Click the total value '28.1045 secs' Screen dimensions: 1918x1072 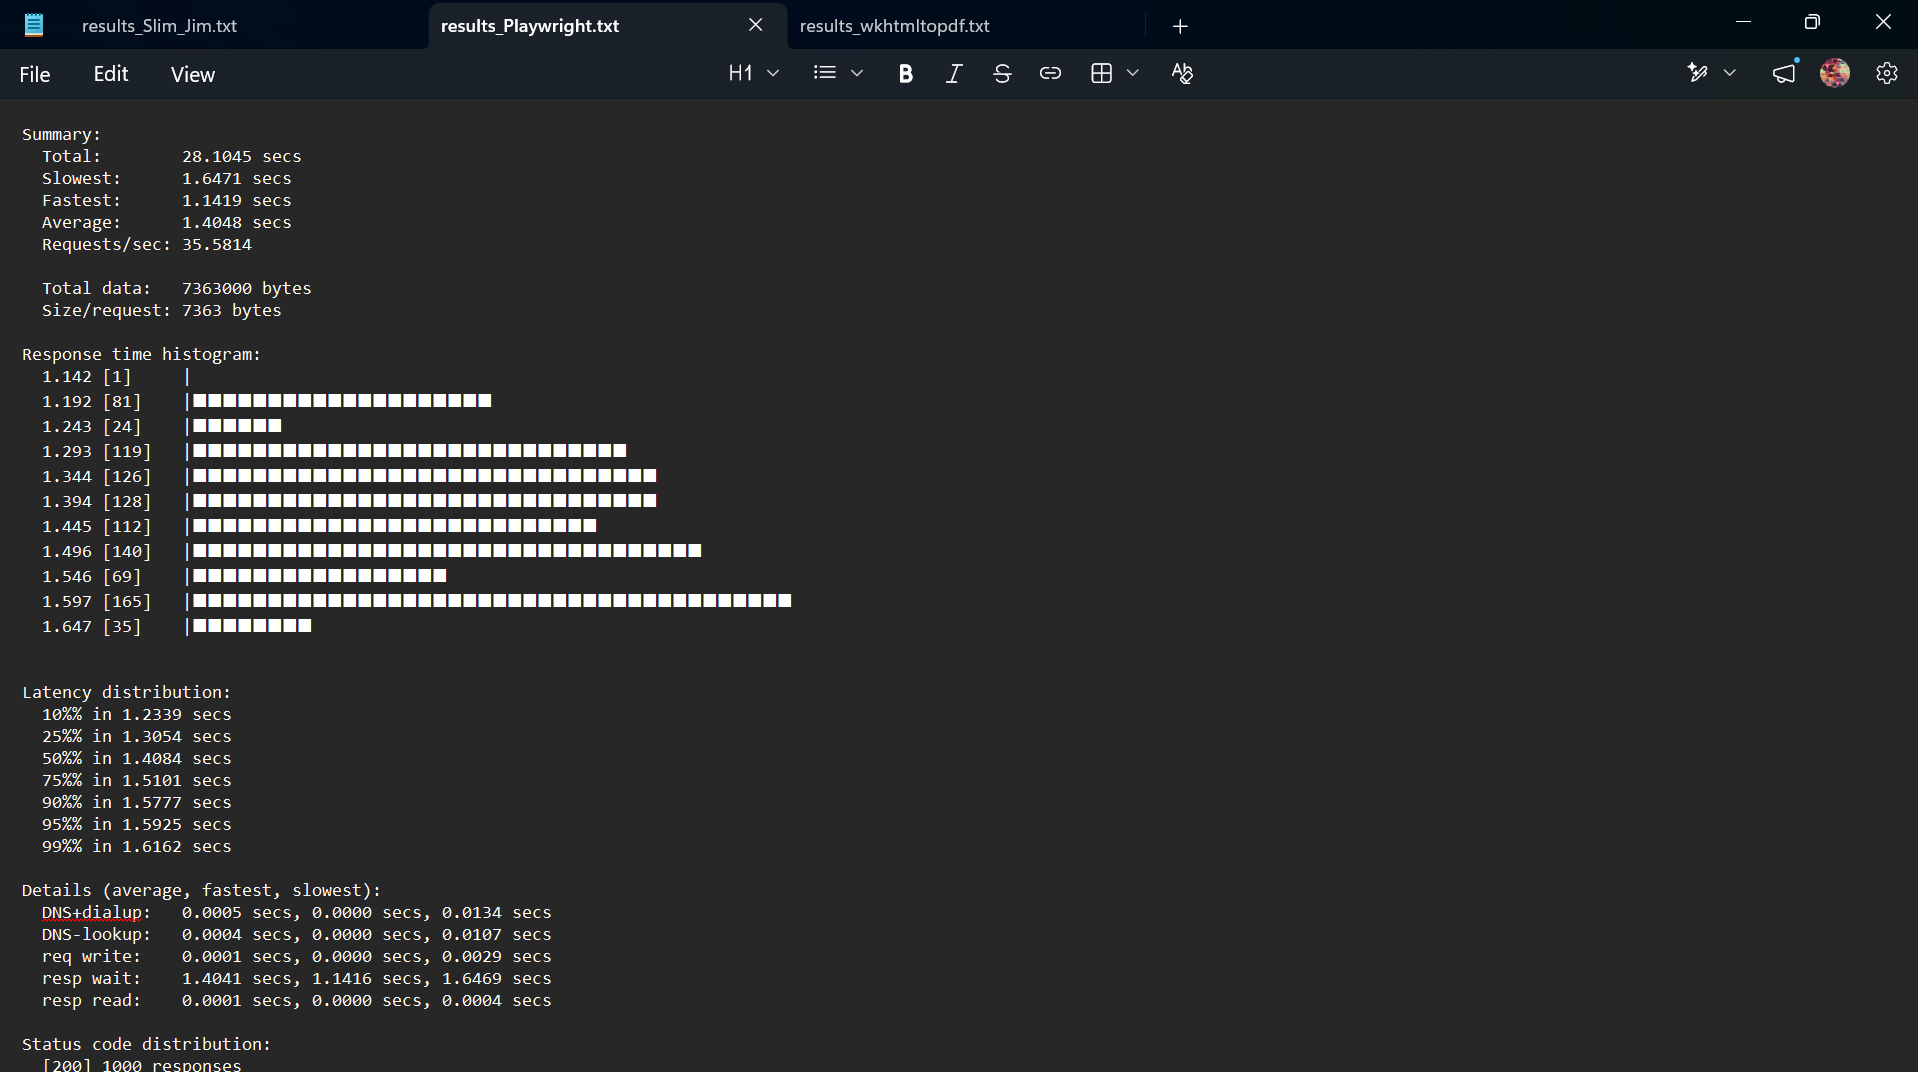coord(241,156)
